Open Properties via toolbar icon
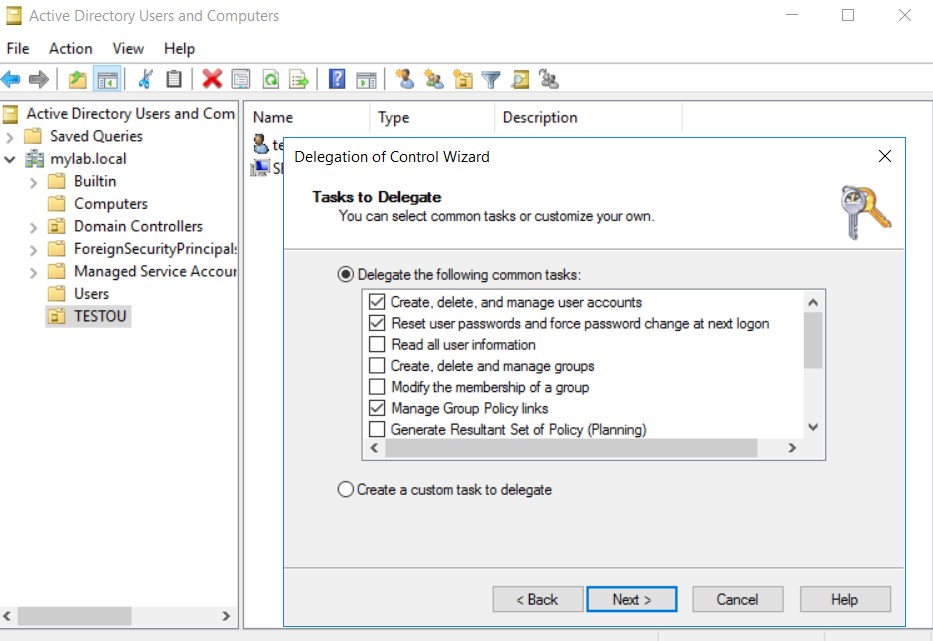 [x=241, y=79]
